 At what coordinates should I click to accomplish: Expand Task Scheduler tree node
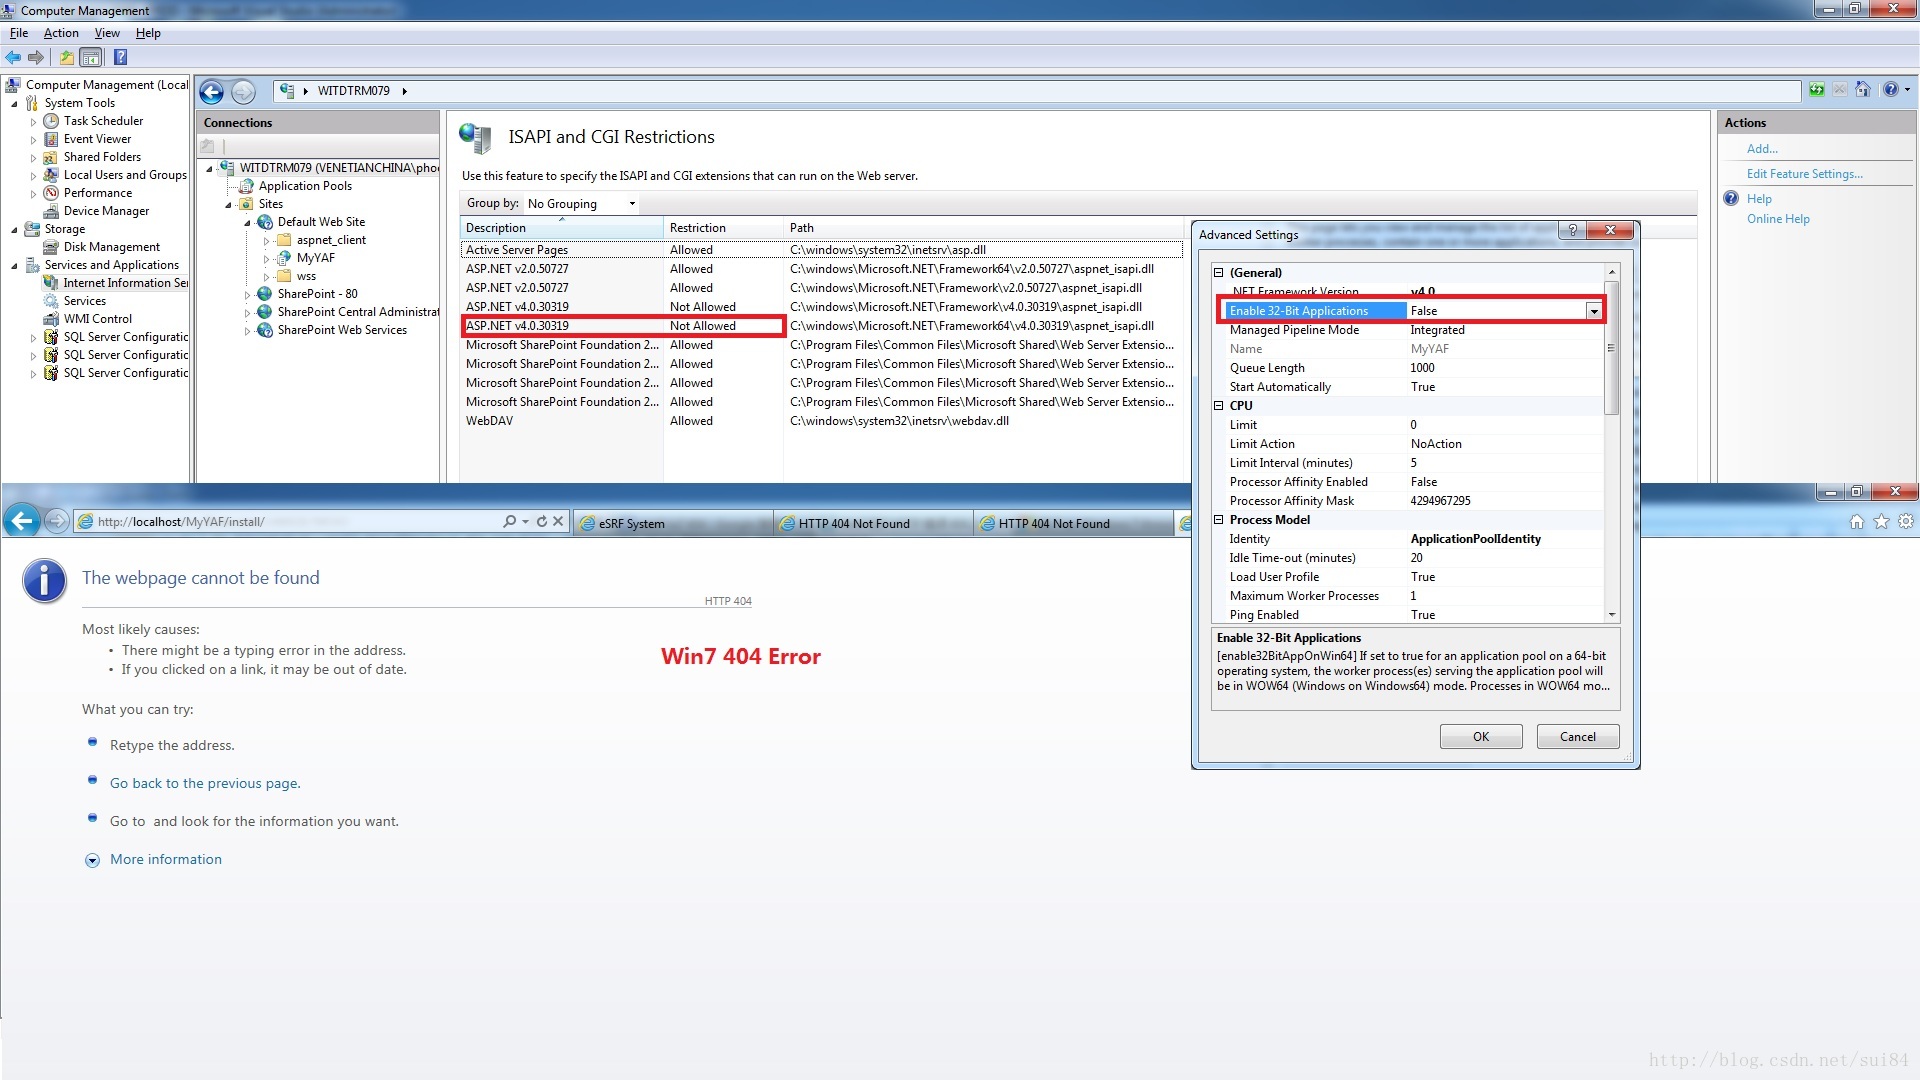click(x=33, y=122)
